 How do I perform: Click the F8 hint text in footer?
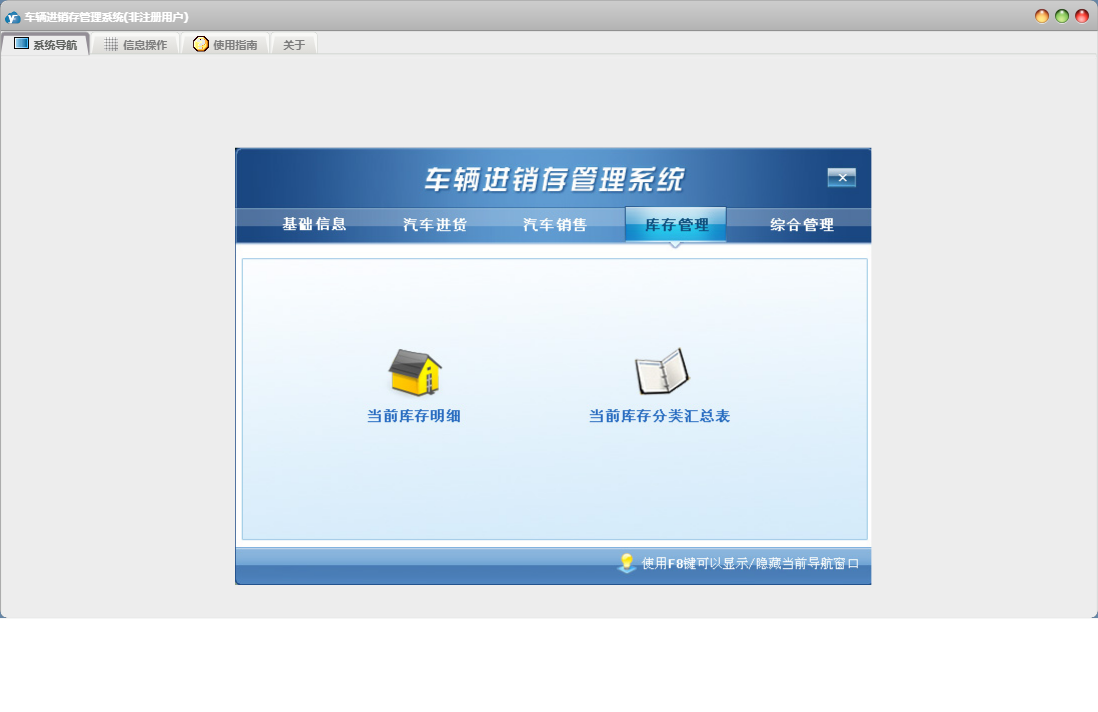pos(750,564)
